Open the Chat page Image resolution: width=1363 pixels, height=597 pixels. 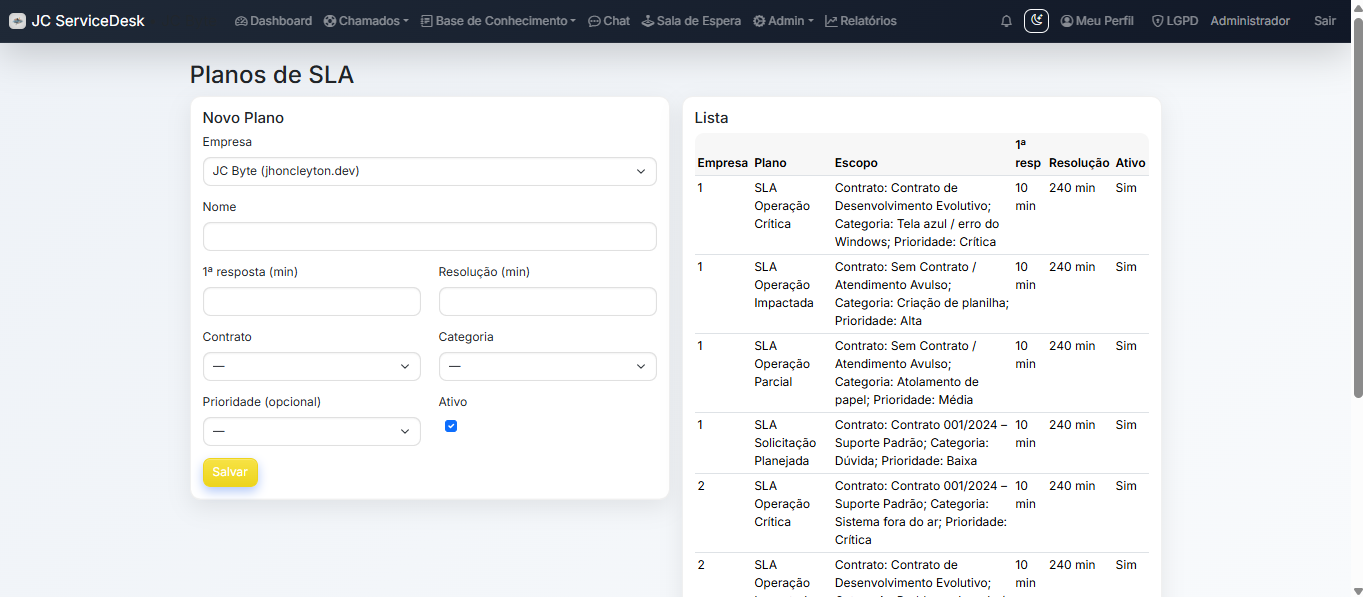(x=609, y=21)
